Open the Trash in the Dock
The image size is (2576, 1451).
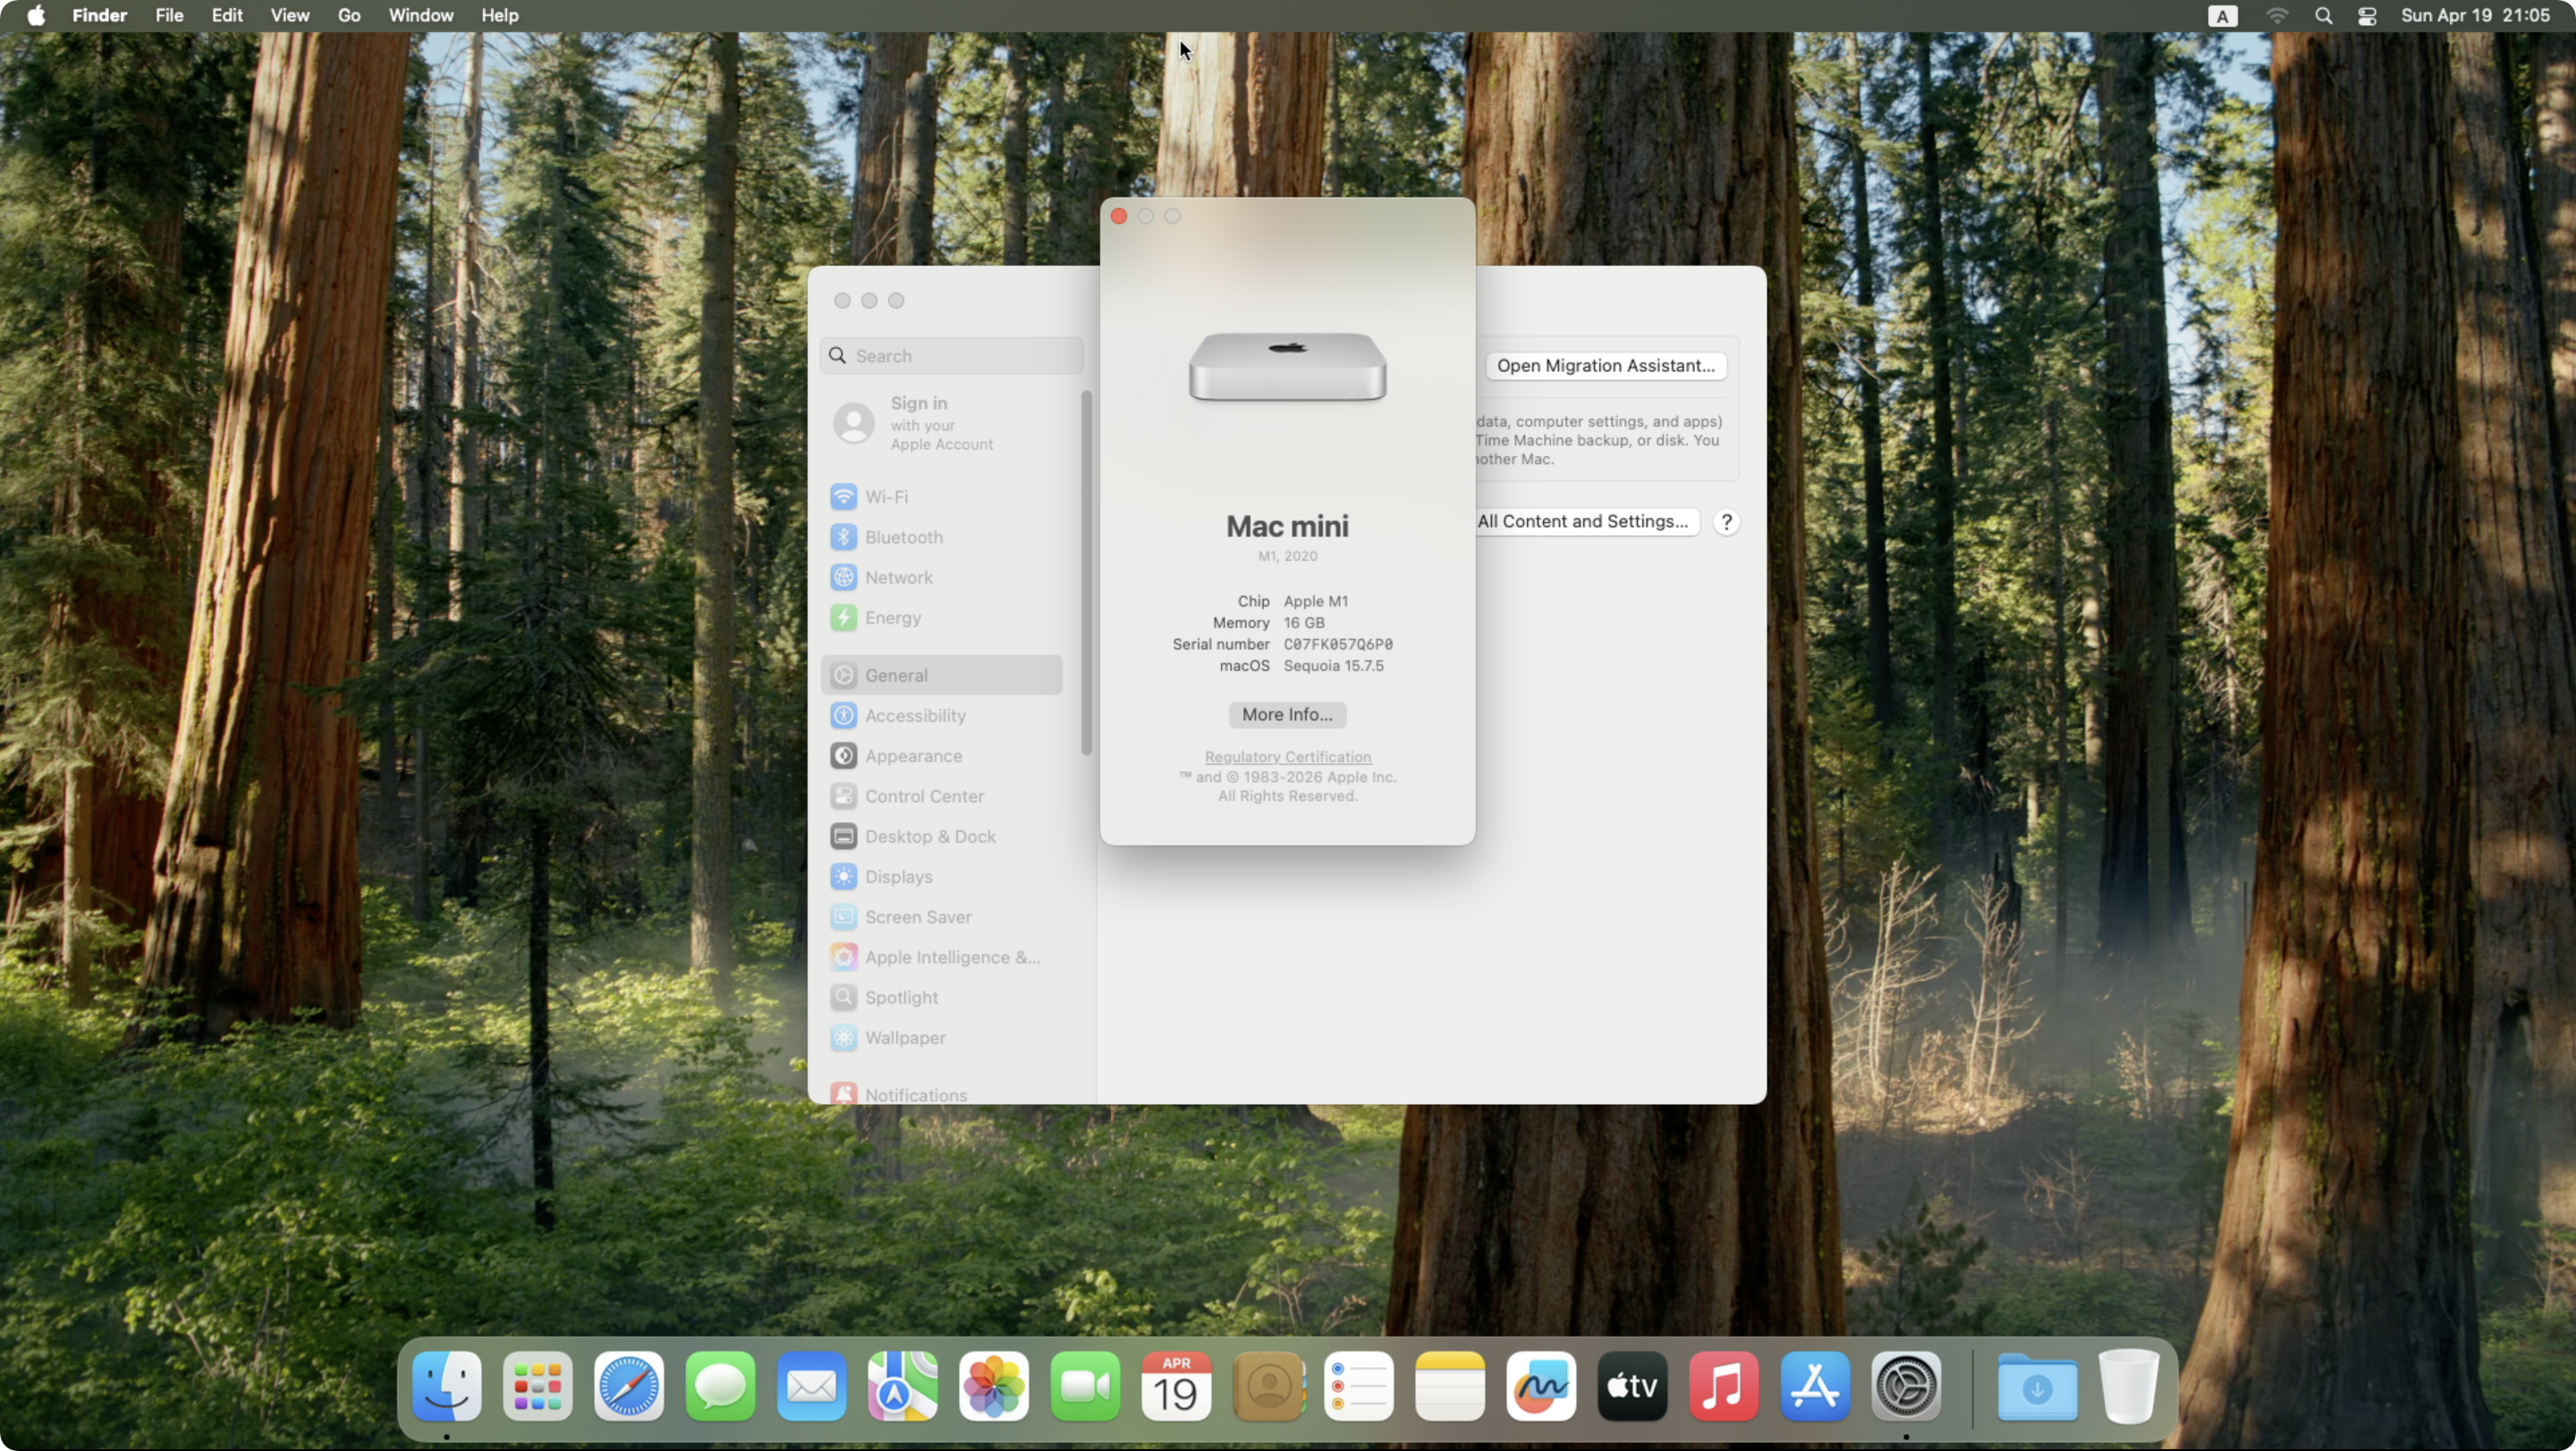2129,1386
